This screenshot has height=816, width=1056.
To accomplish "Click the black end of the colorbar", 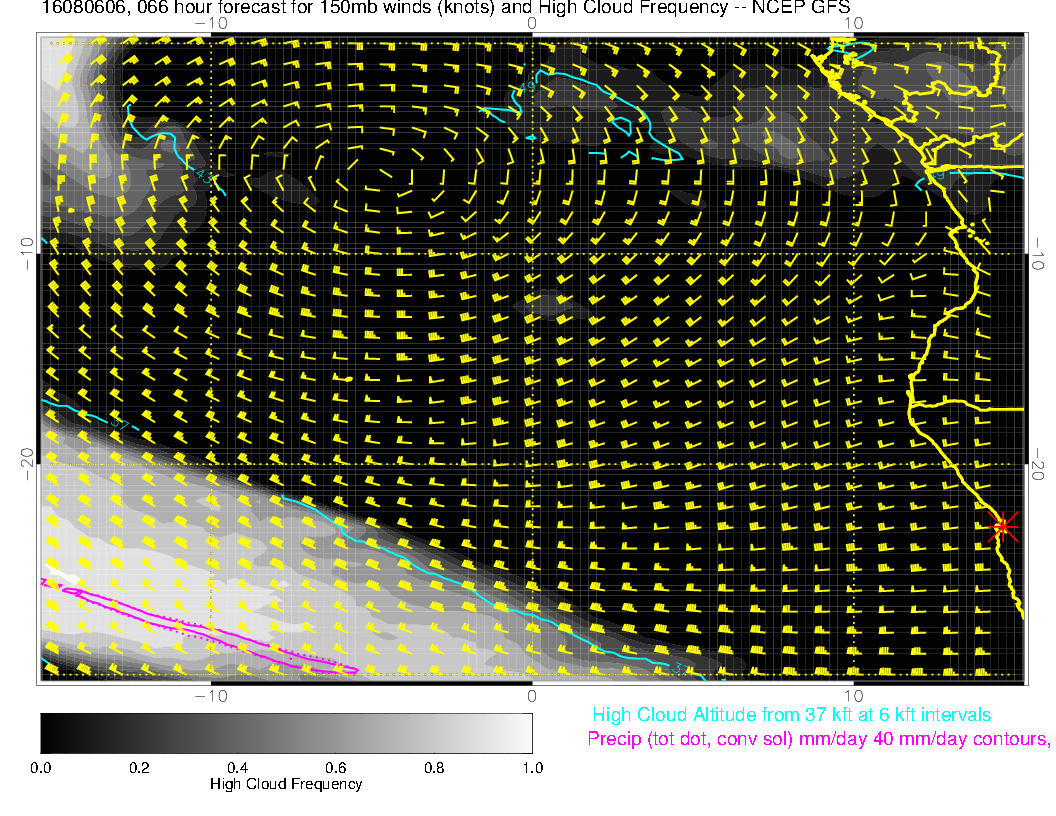I will (x=48, y=733).
